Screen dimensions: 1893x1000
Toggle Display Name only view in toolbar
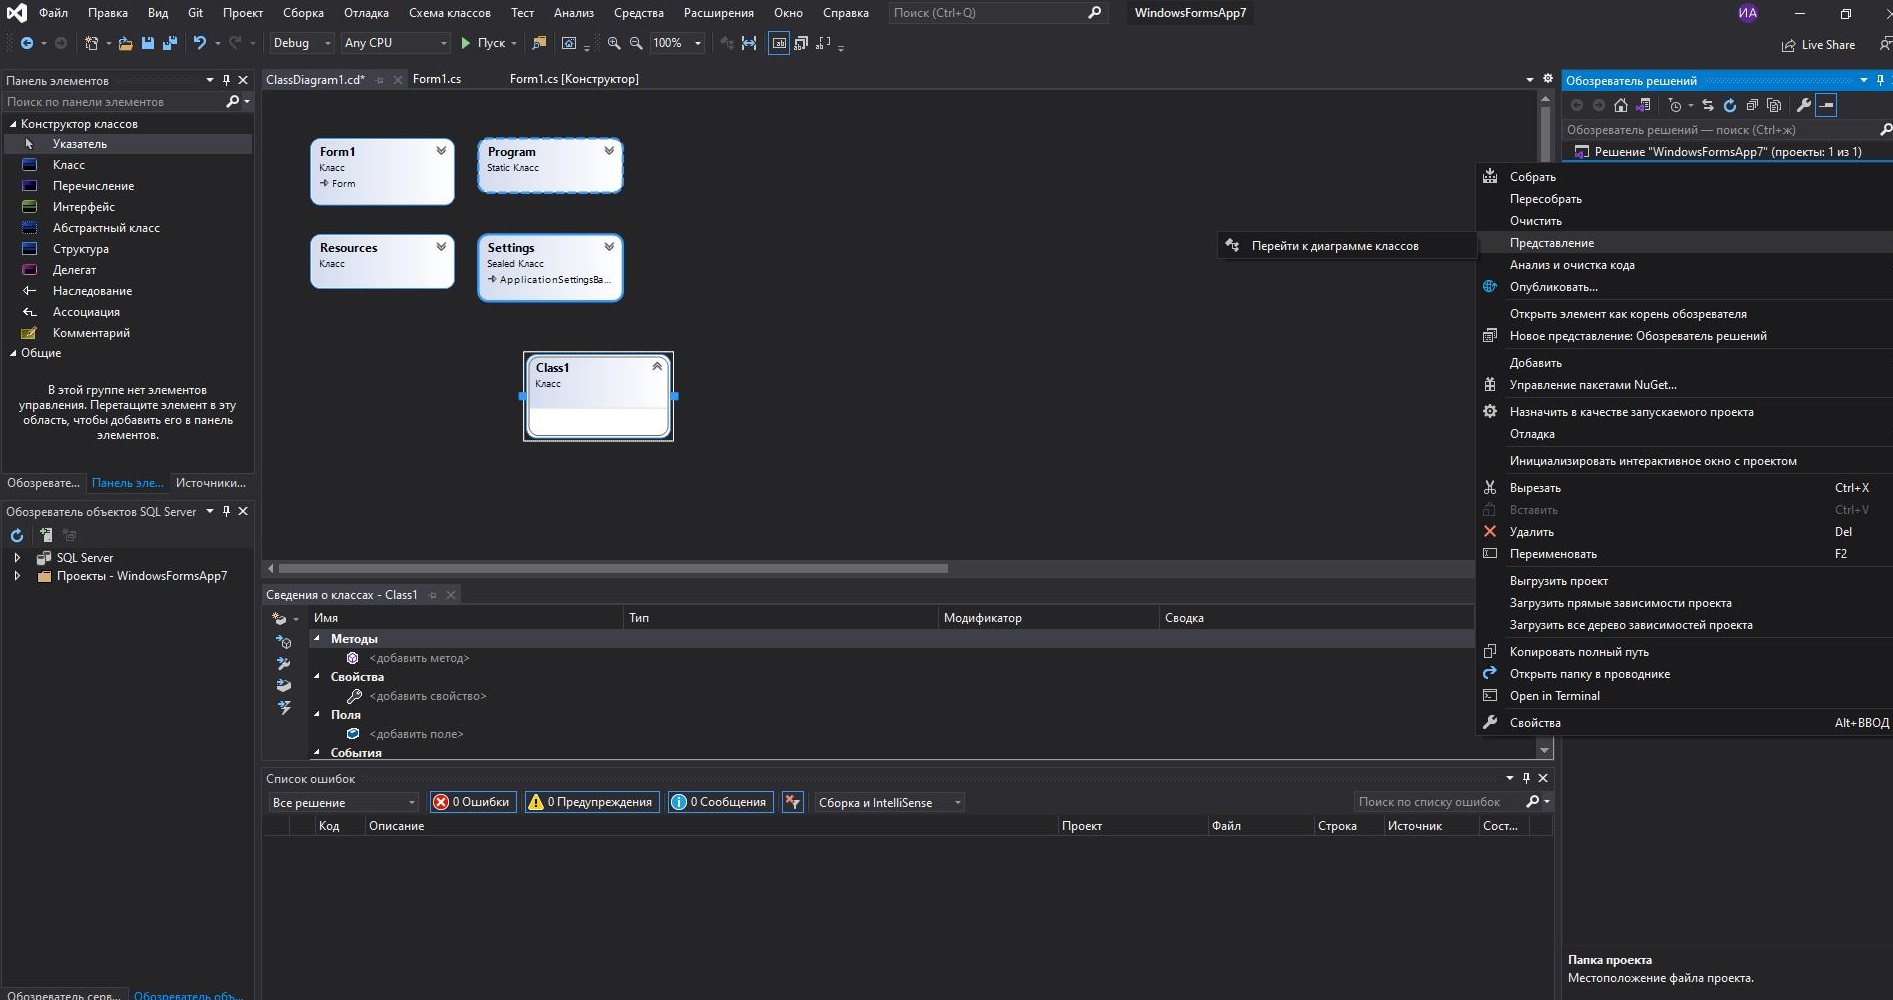coord(779,43)
